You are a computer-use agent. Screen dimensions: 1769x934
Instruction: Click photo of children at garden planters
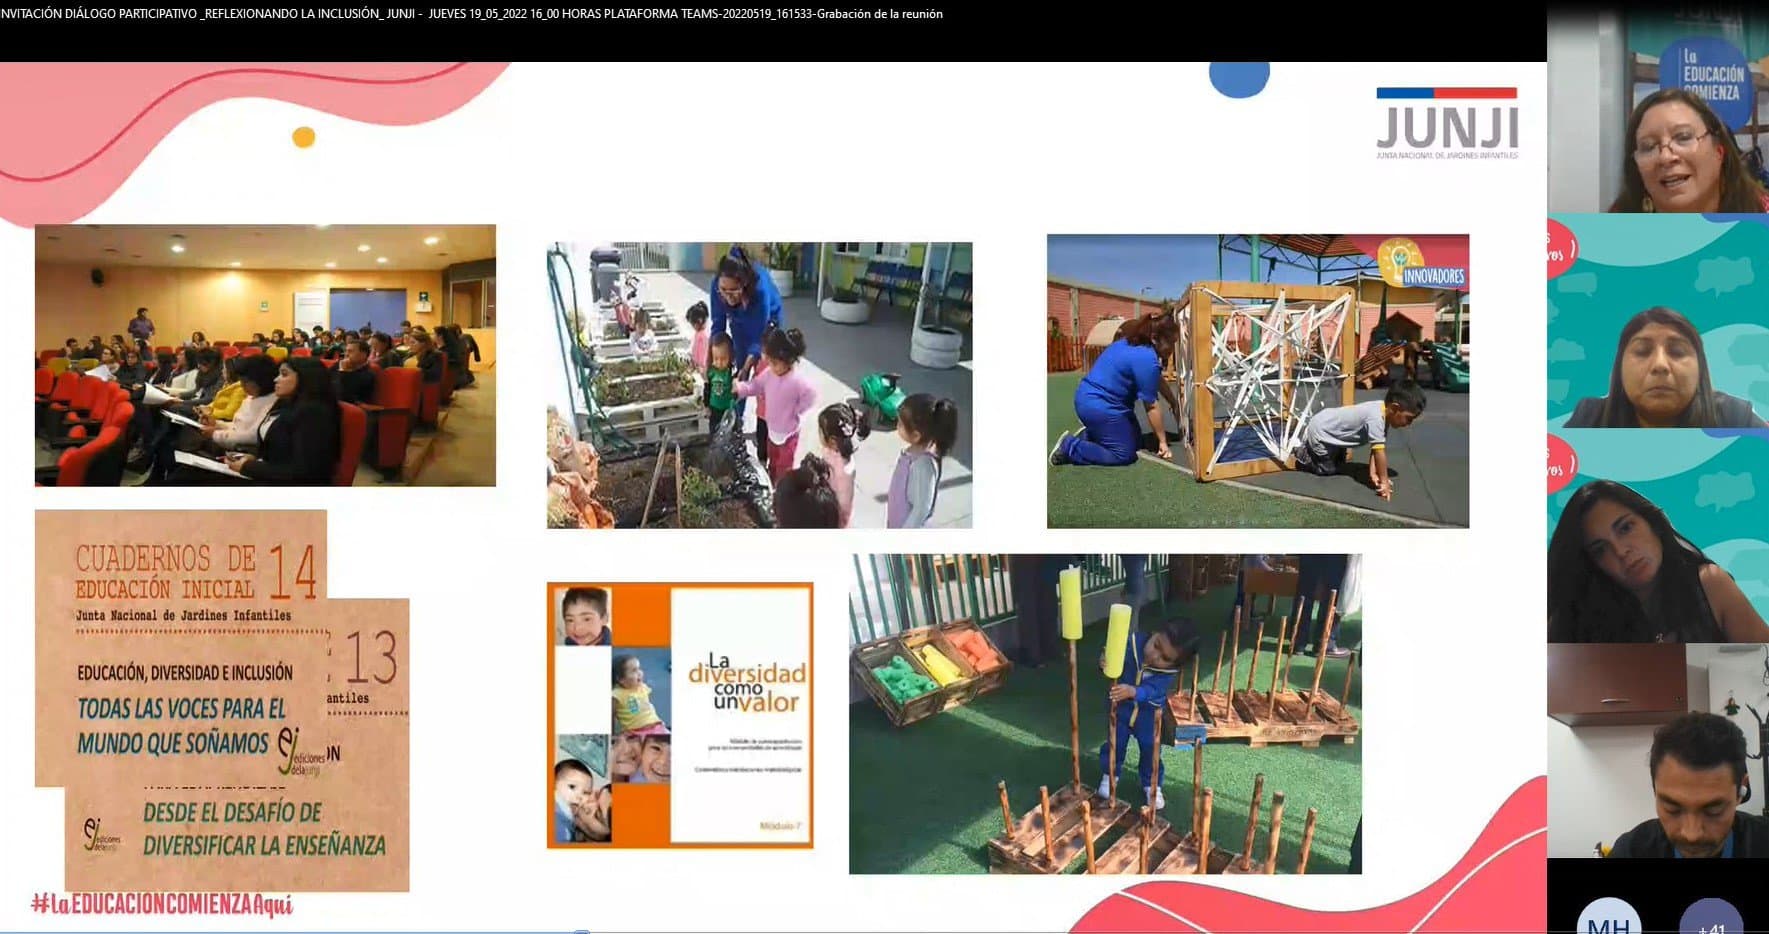coord(759,385)
